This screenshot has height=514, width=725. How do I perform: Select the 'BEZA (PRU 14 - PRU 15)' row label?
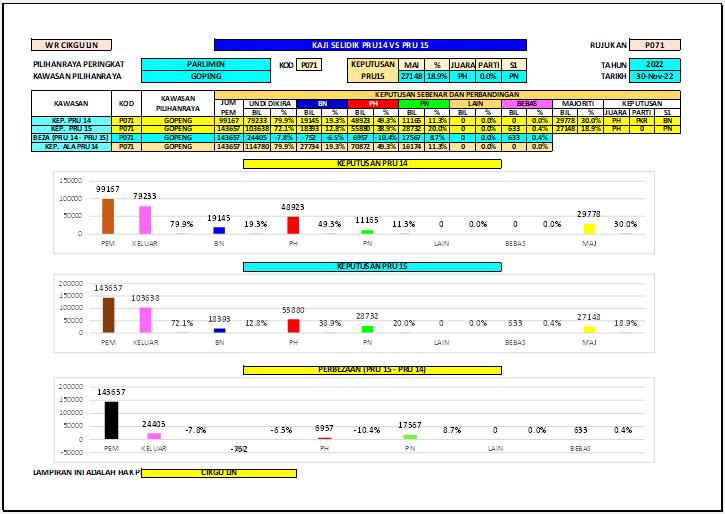pos(71,138)
